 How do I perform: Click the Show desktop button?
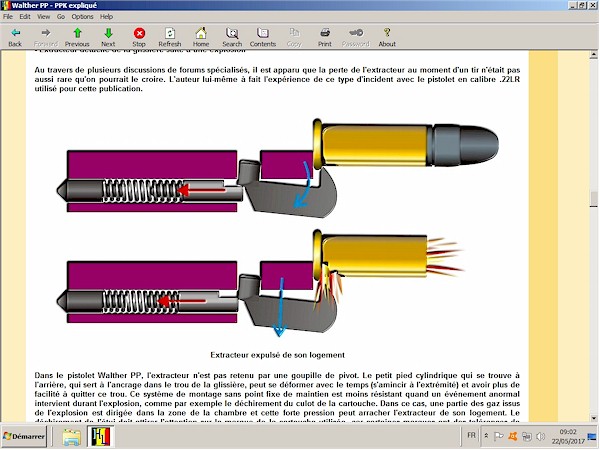point(592,436)
